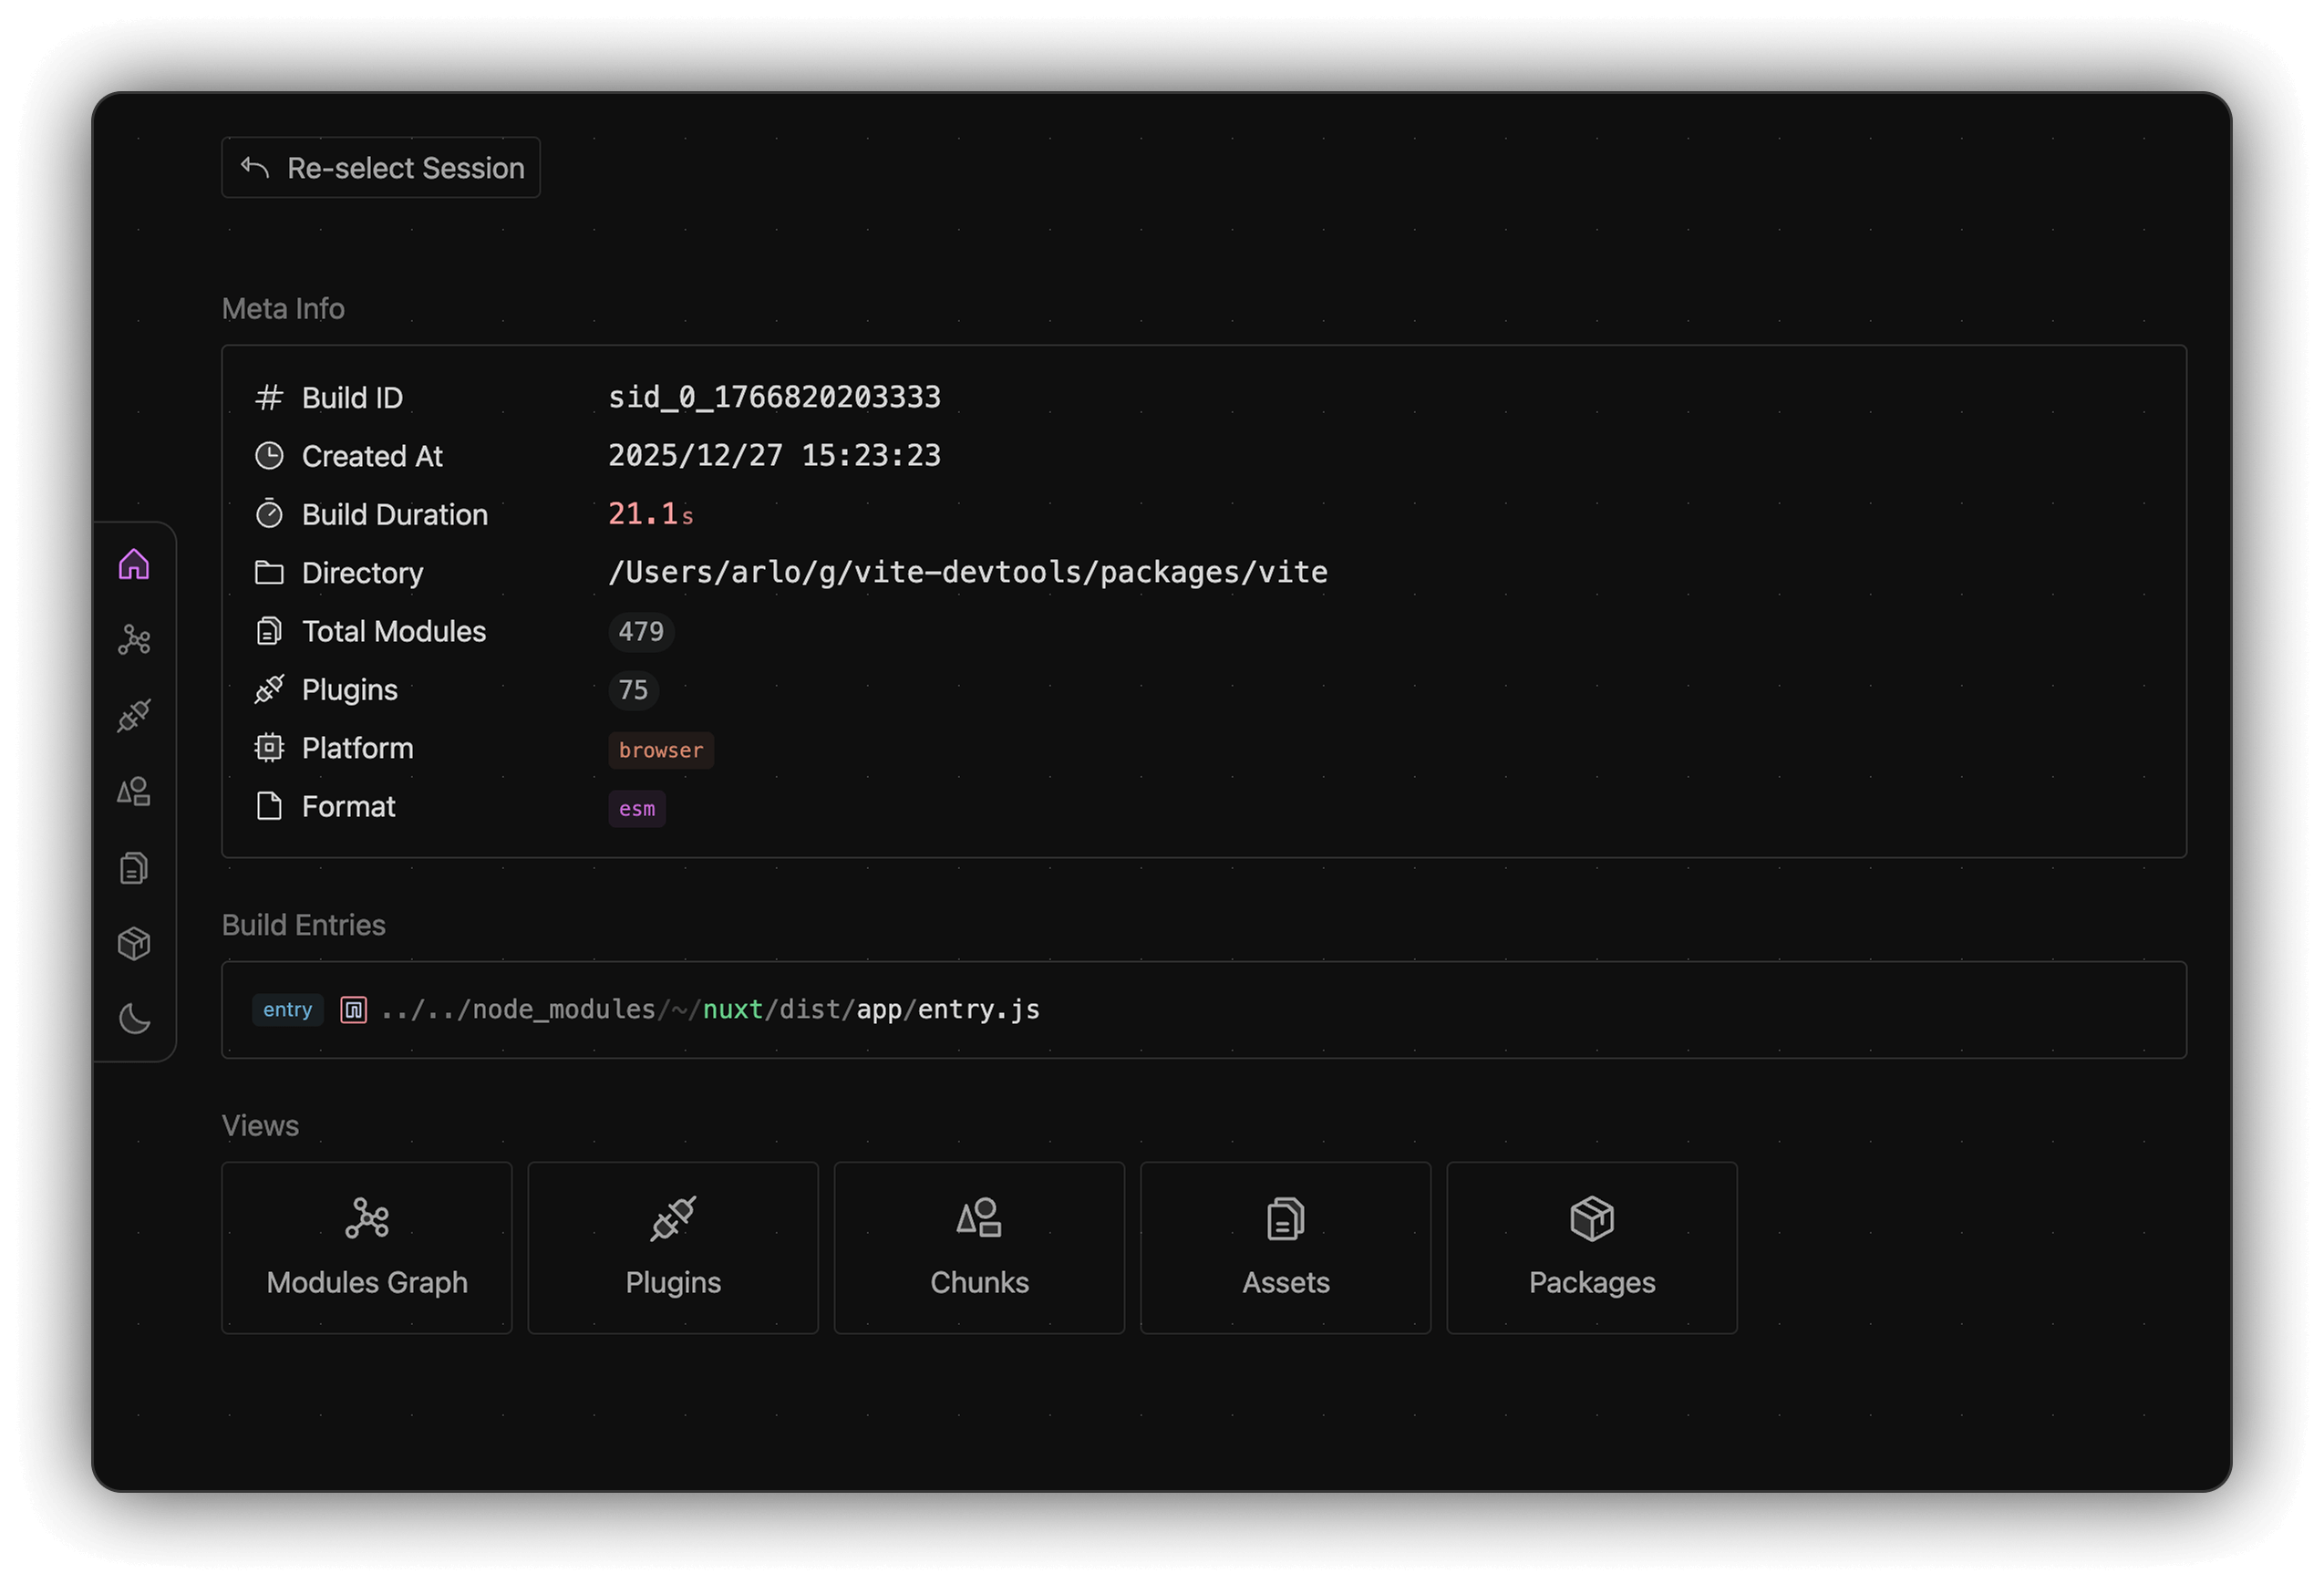Open the Assets view card
2324x1584 pixels.
pyautogui.click(x=1285, y=1248)
